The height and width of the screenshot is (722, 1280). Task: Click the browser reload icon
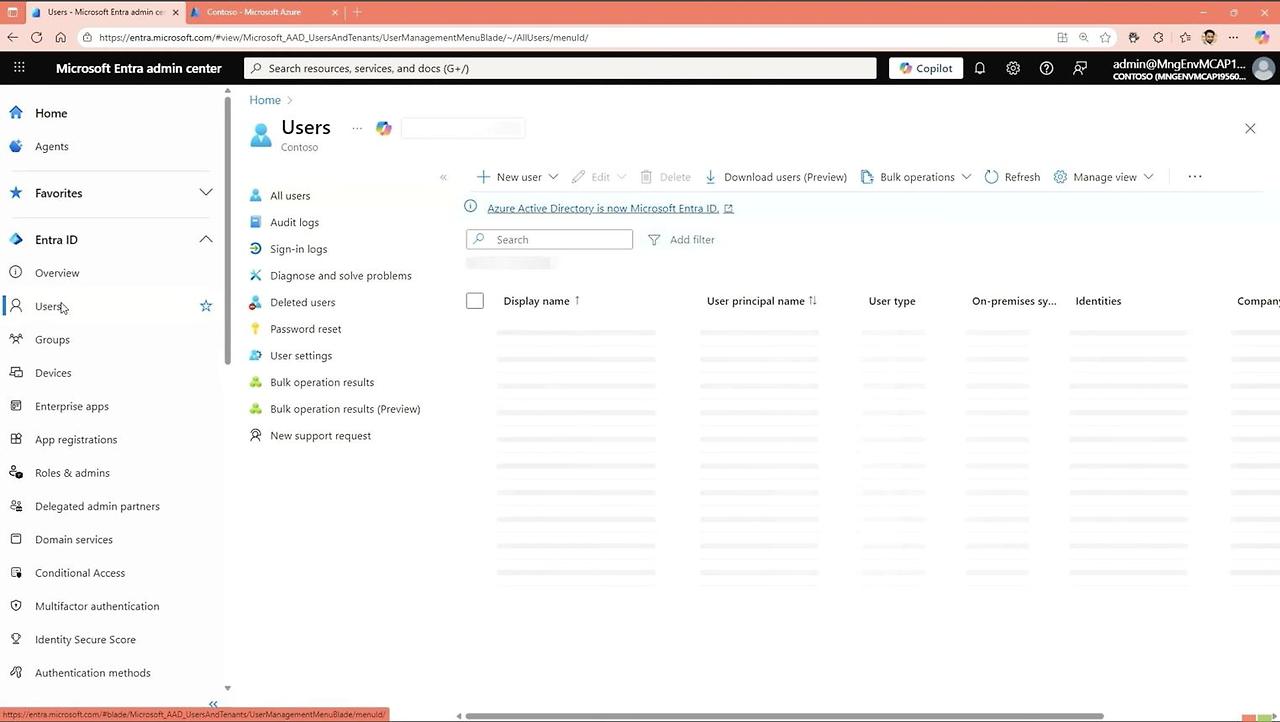[36, 38]
